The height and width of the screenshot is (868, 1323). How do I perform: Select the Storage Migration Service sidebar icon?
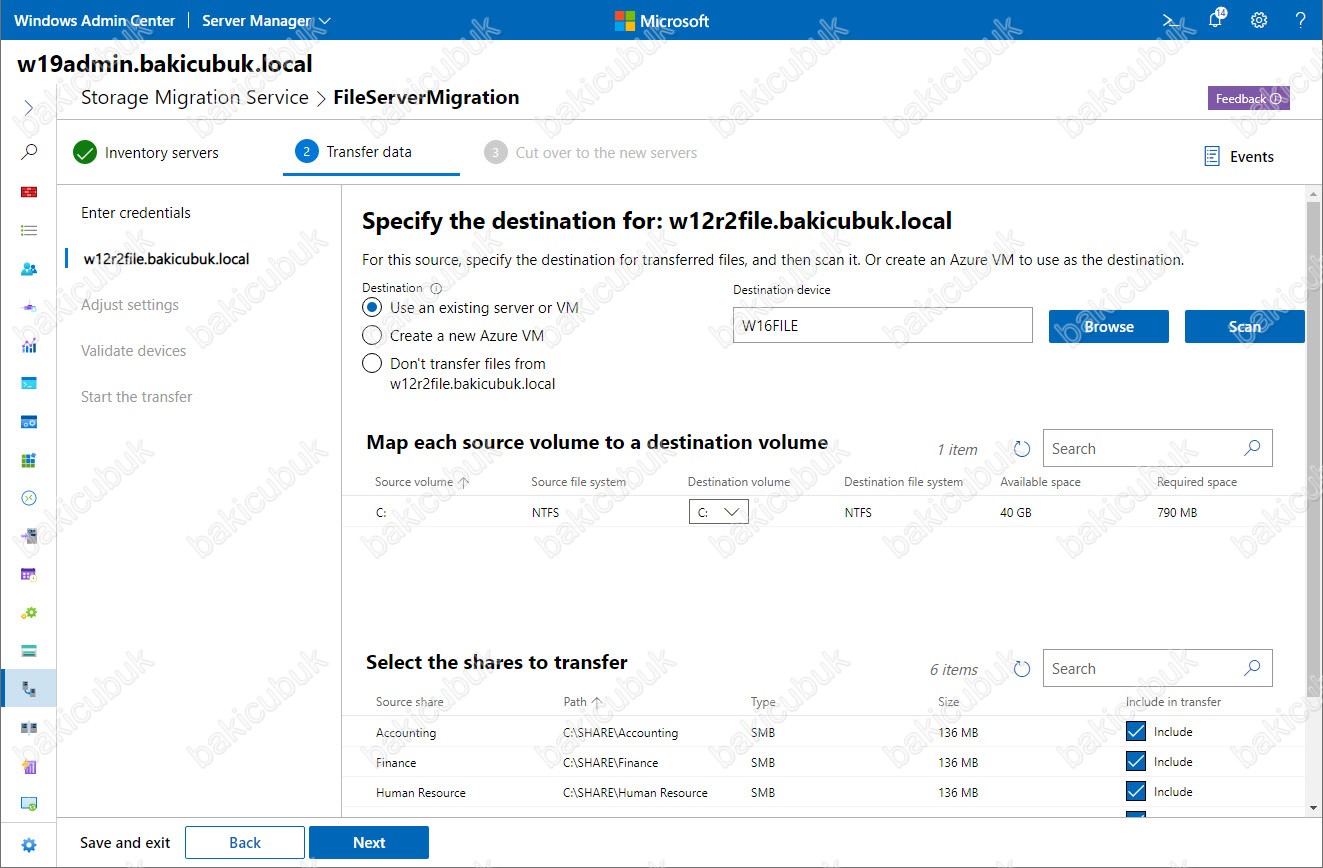(x=29, y=689)
